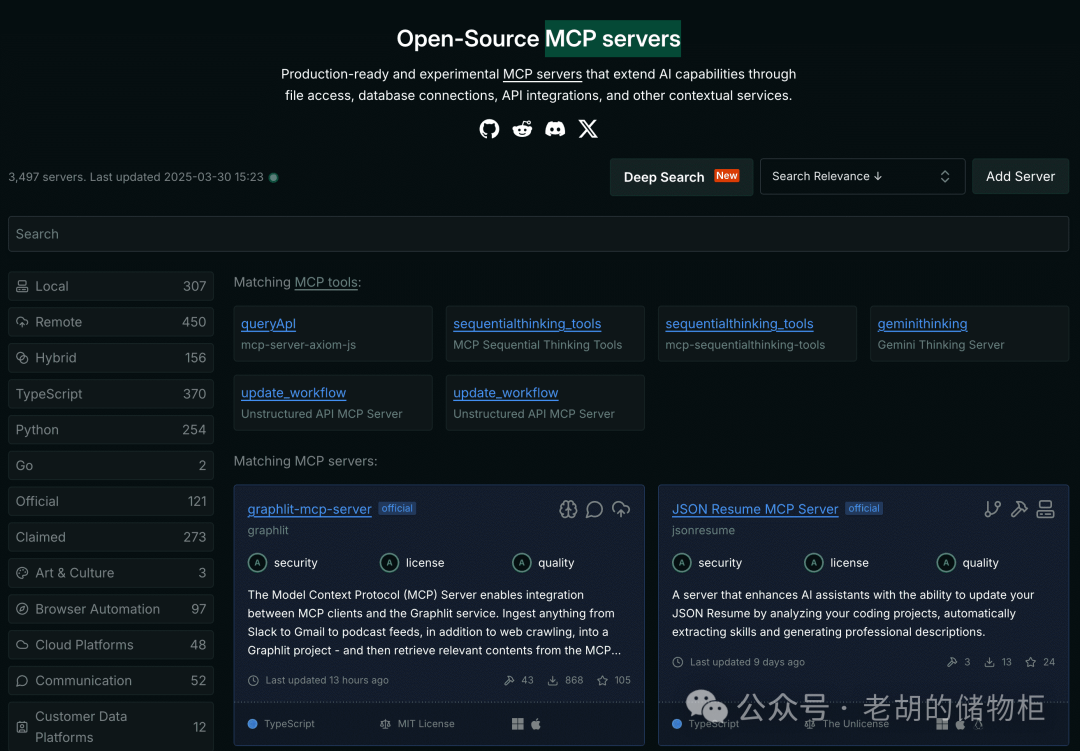Screen dimensions: 1080x751
Task: Open the Reddit icon link
Action: pyautogui.click(x=522, y=129)
